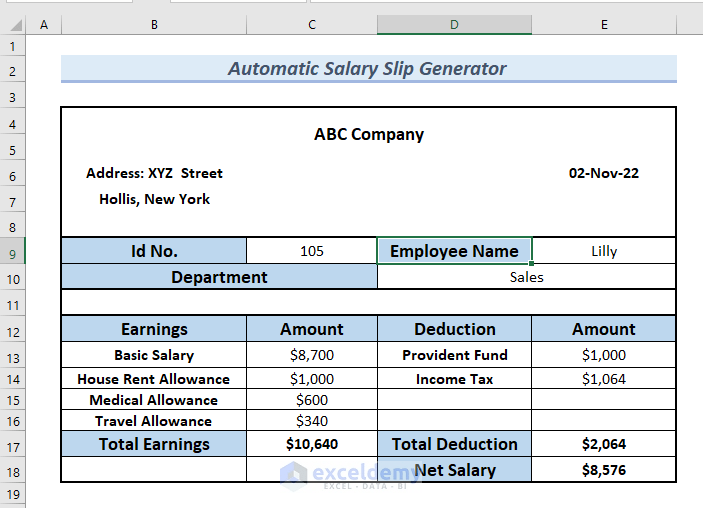Select the Id No. label cell
Viewport: 703px width, 508px height.
coord(154,251)
